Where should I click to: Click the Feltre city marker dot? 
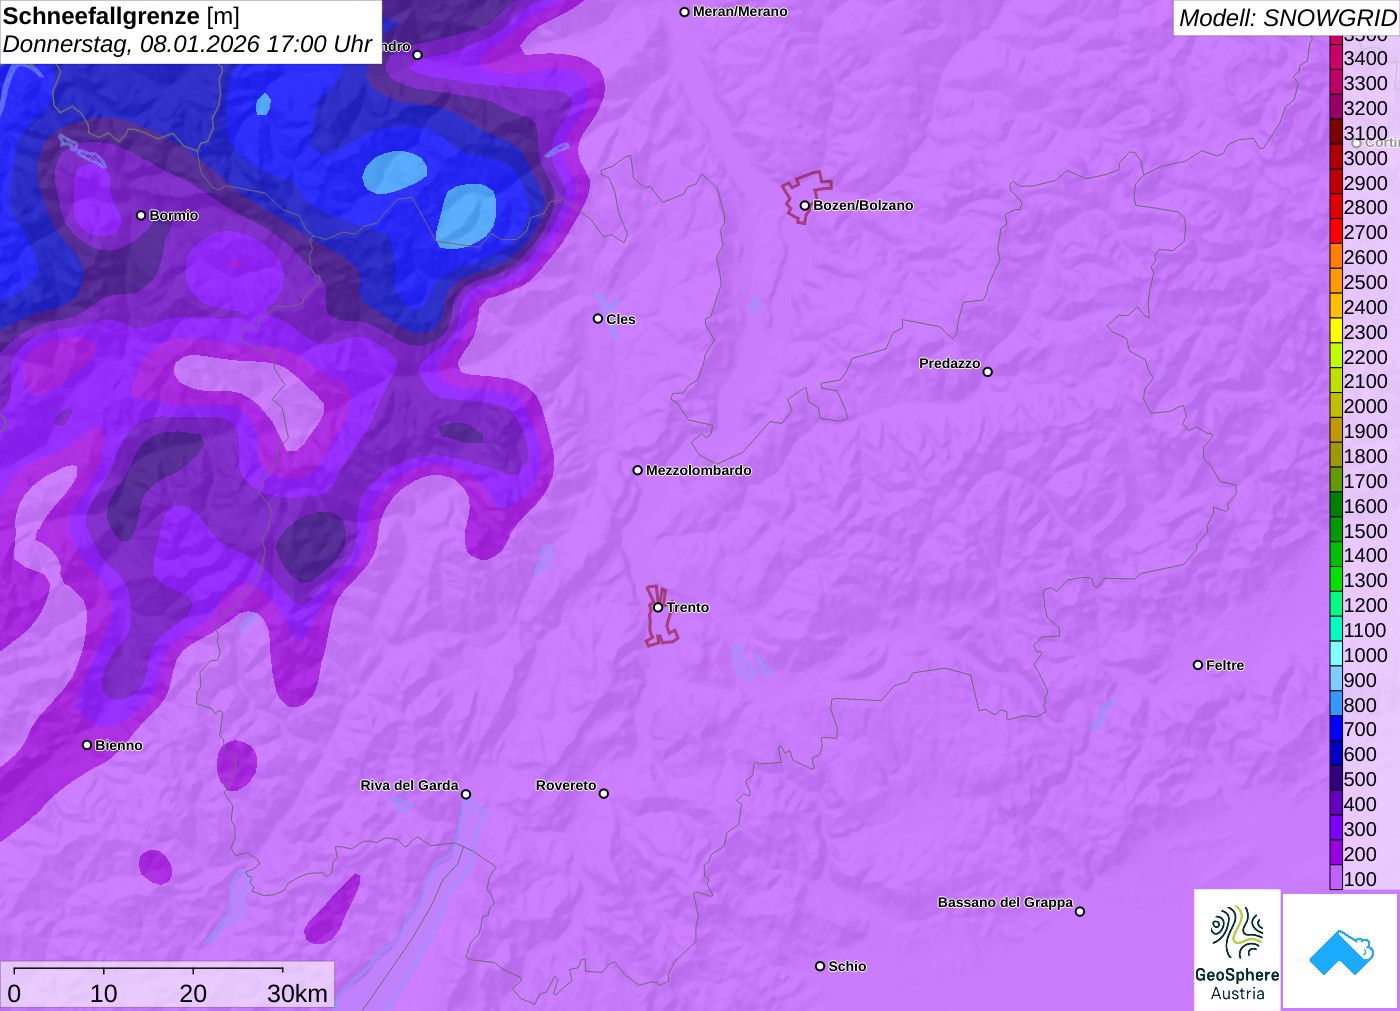1198,665
